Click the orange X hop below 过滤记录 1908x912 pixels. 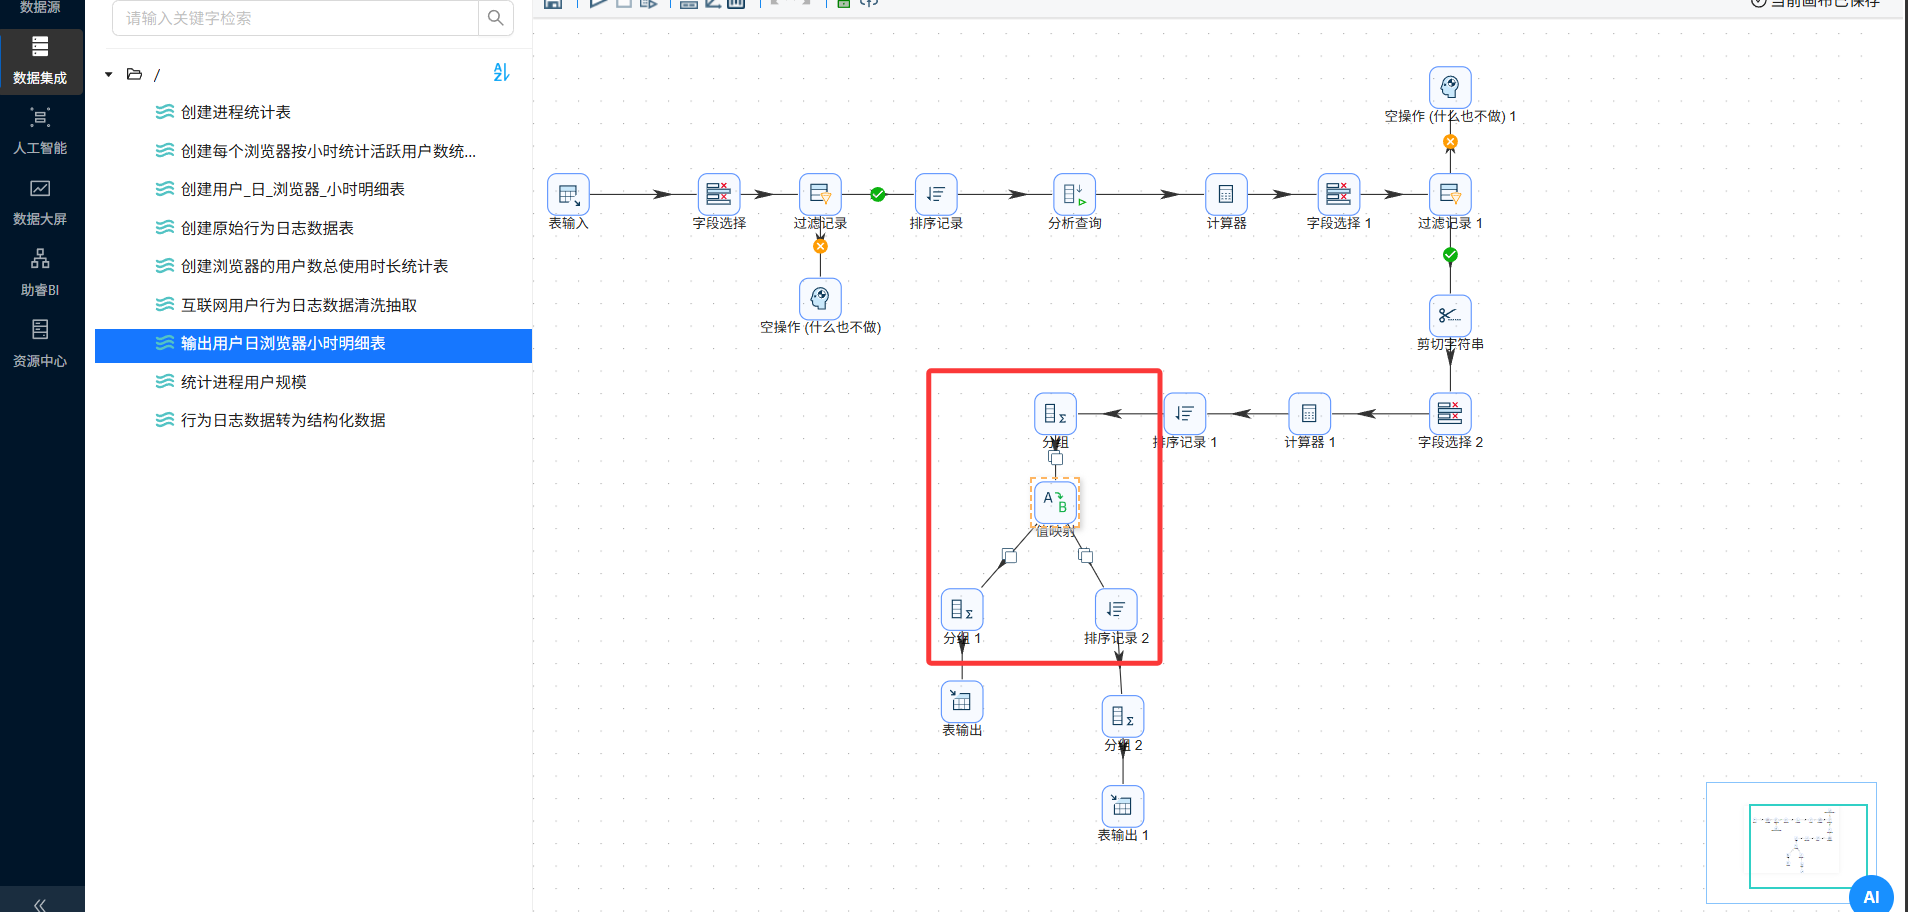(820, 246)
